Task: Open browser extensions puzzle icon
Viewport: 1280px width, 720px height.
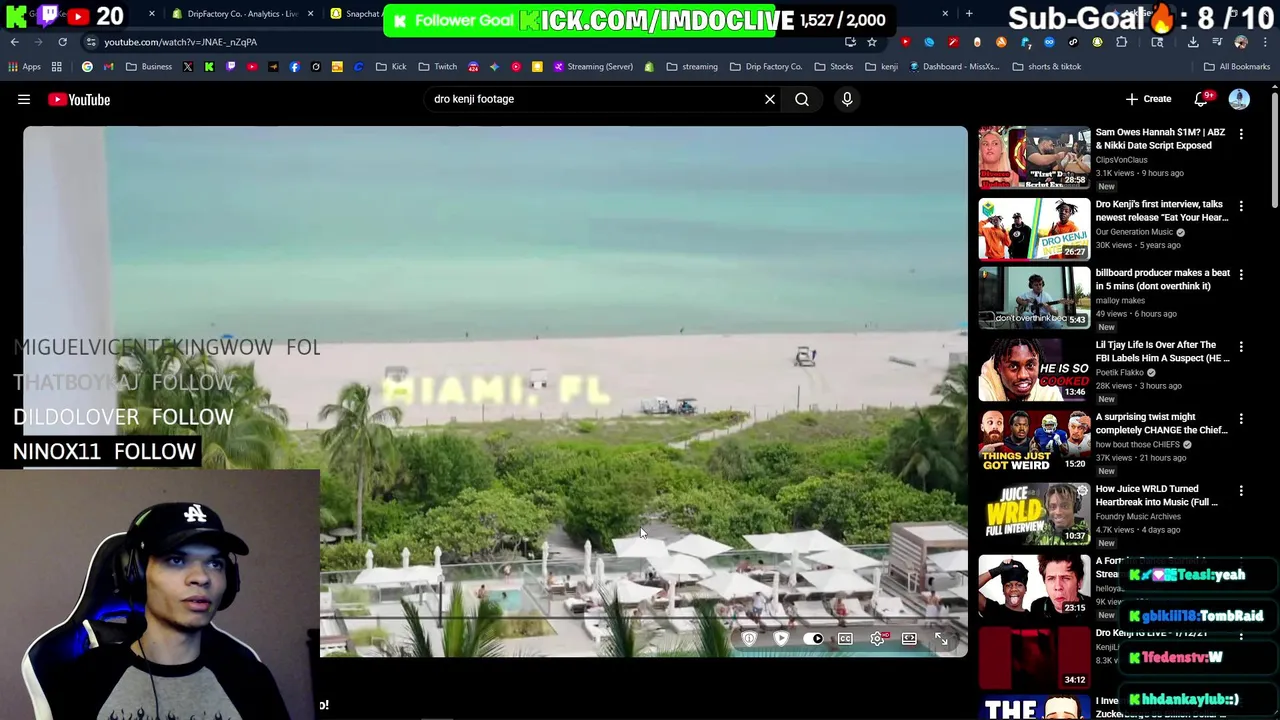Action: click(x=1121, y=42)
